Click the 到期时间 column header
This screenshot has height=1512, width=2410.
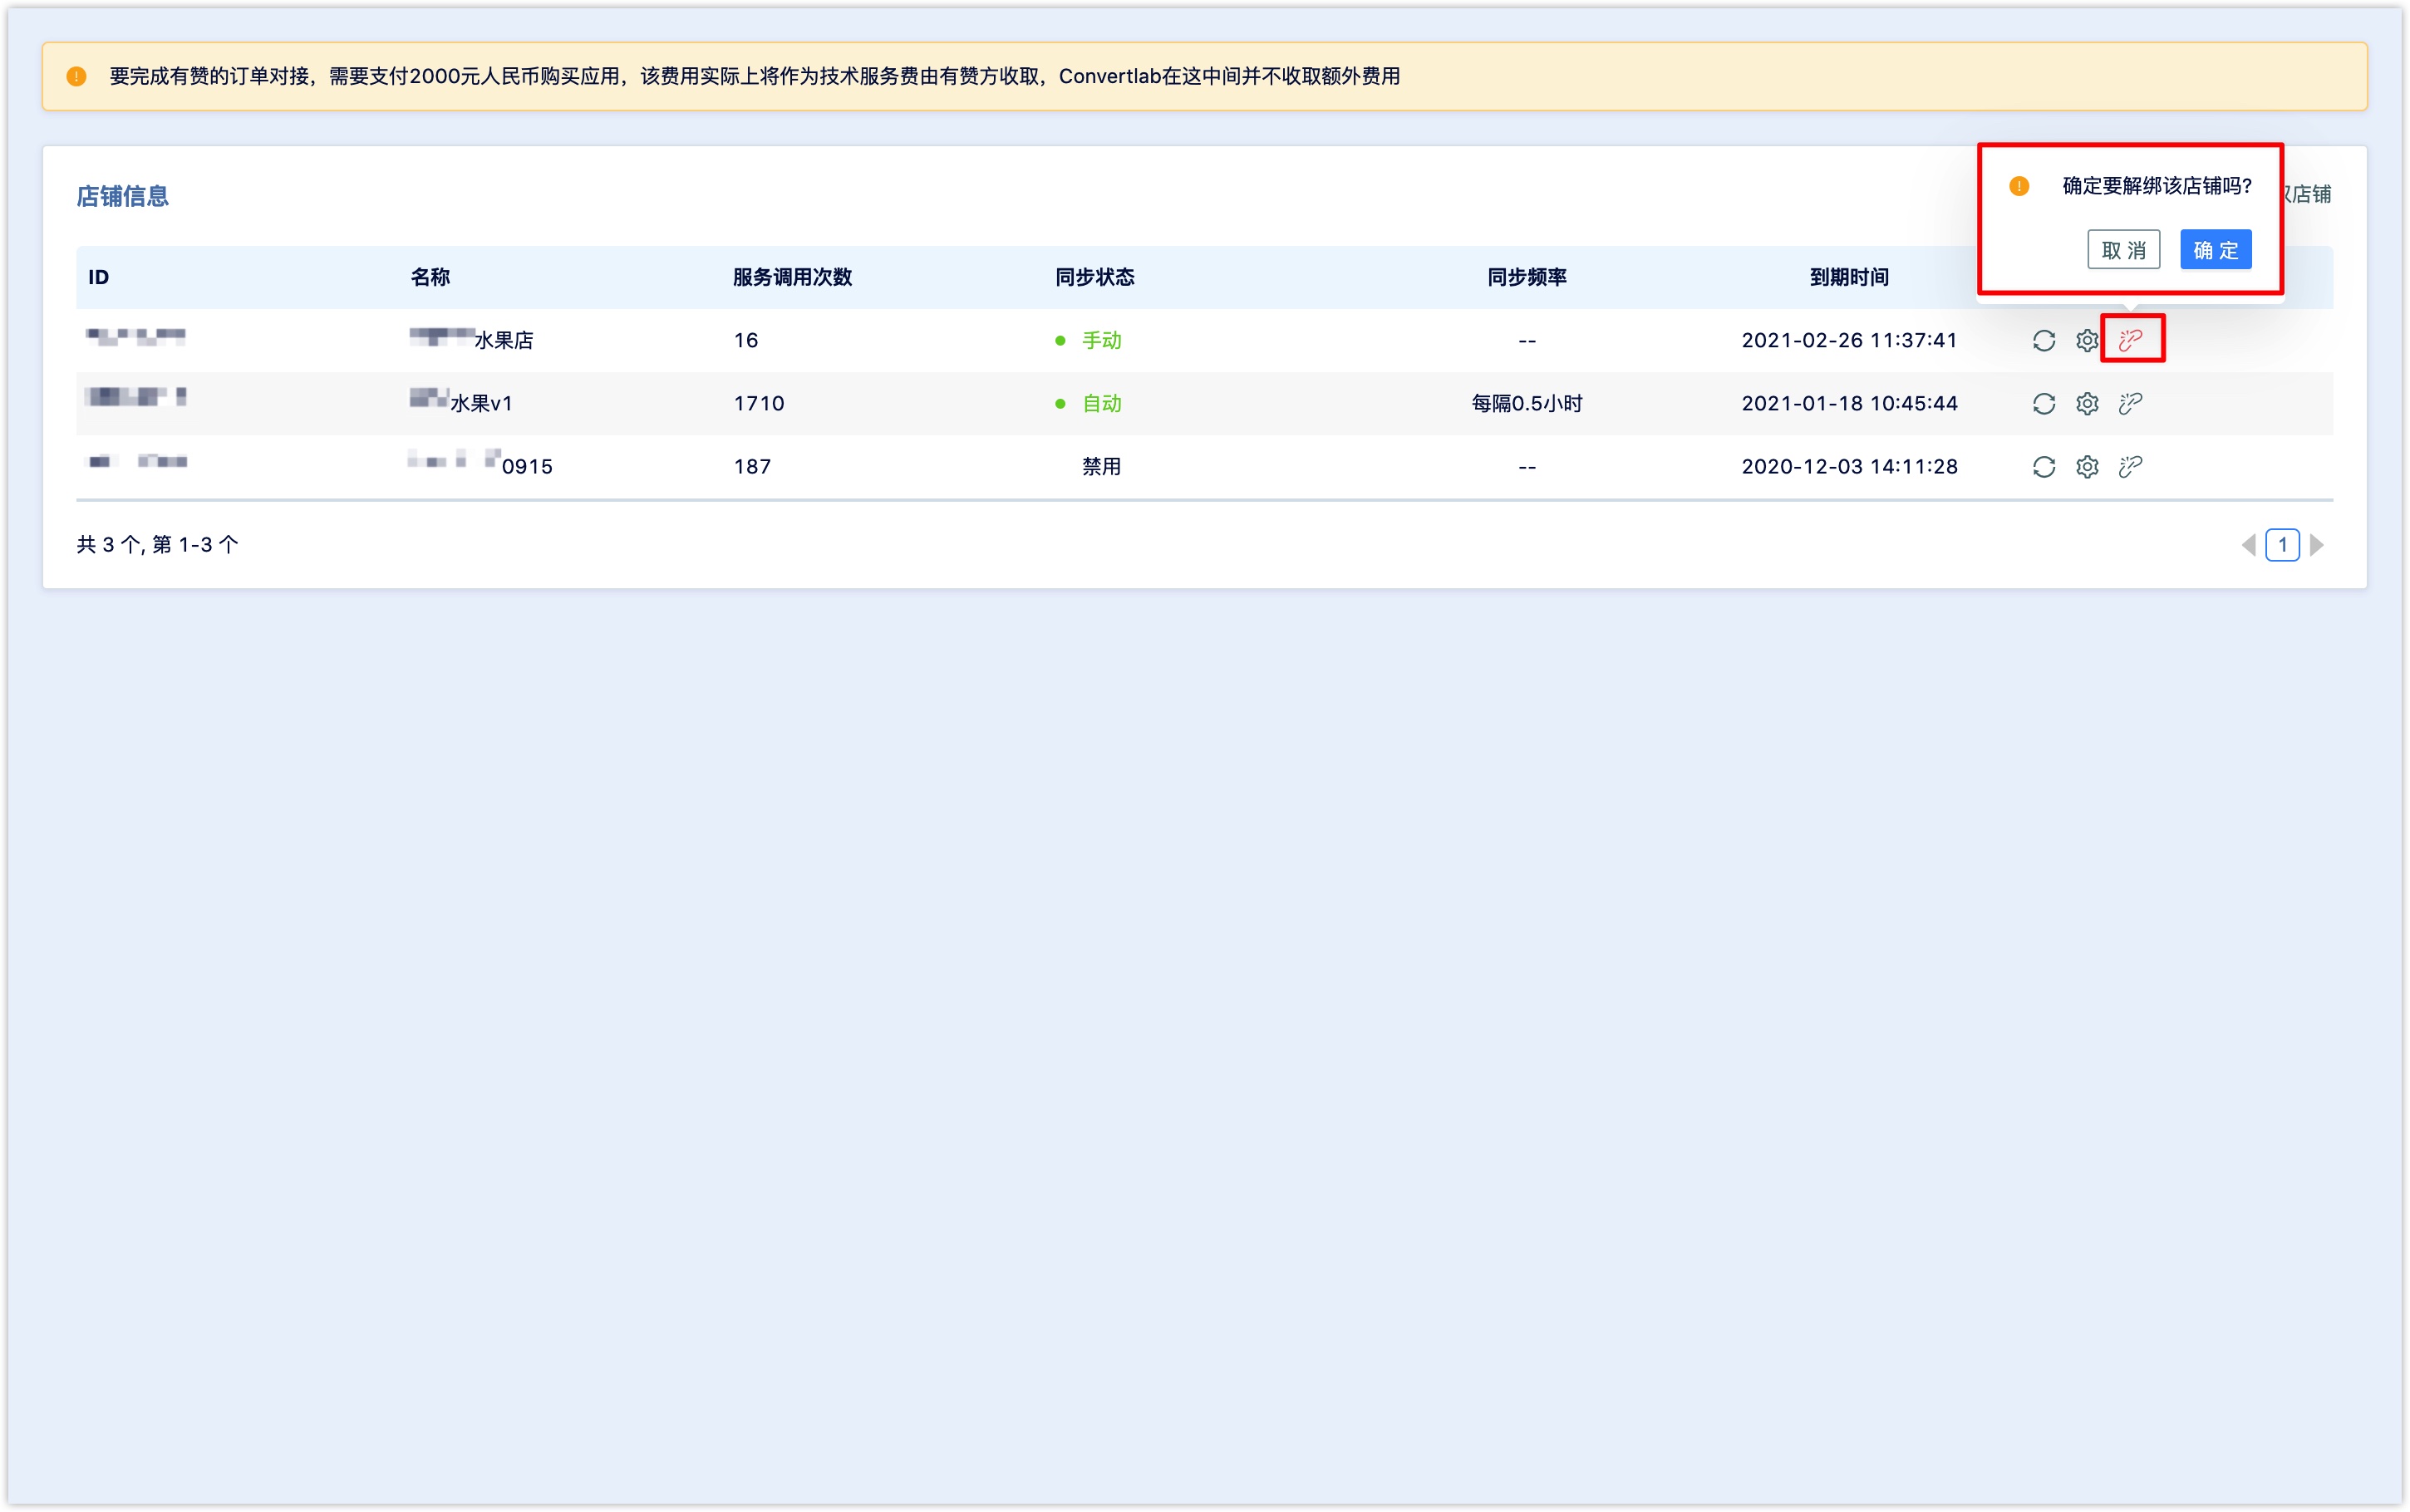1849,278
